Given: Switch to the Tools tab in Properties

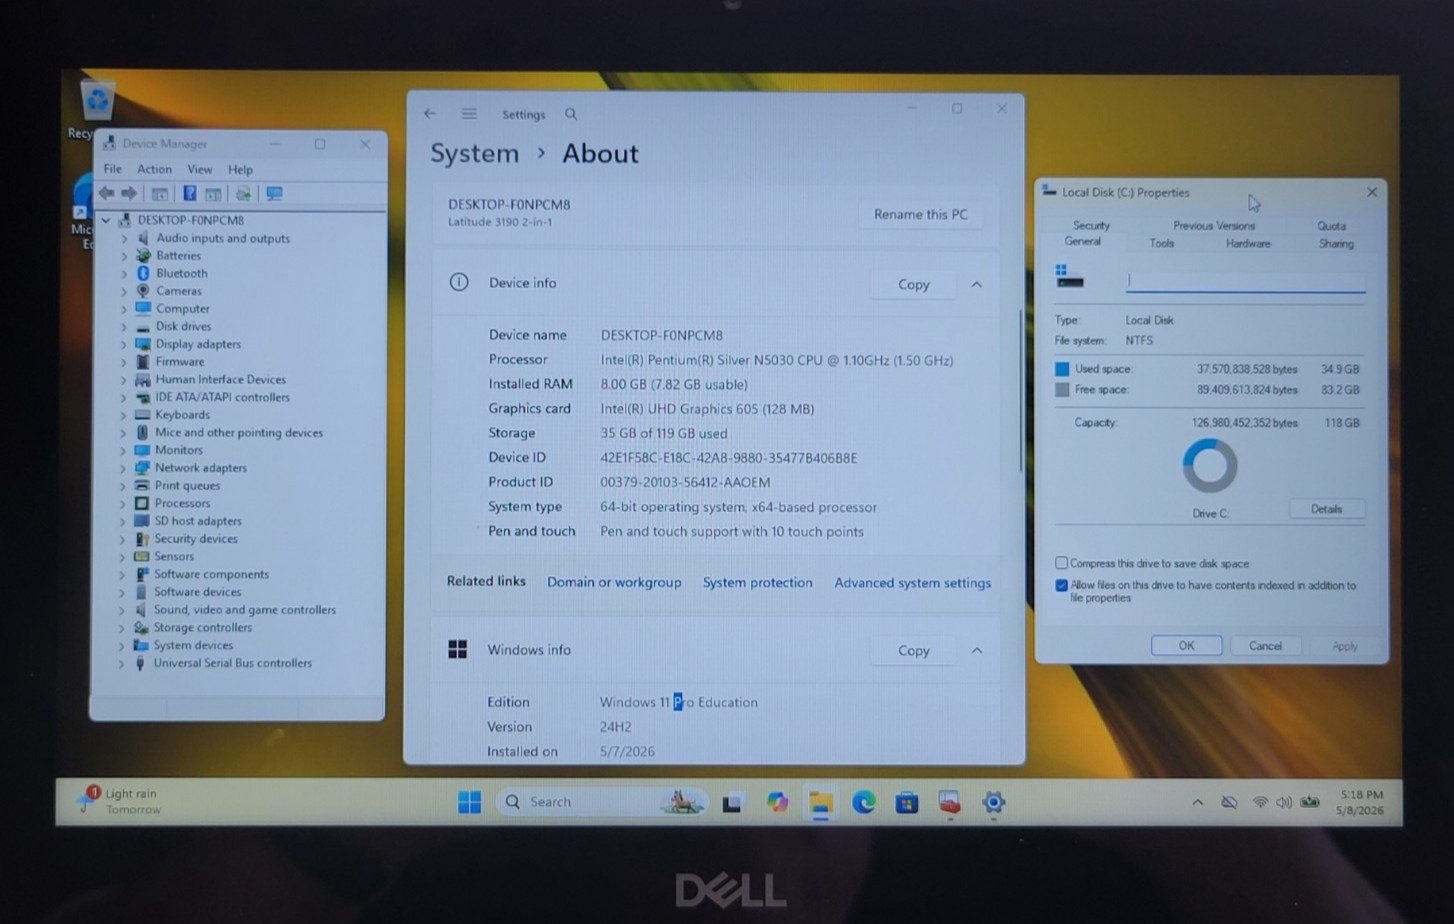Looking at the screenshot, I should pyautogui.click(x=1161, y=243).
